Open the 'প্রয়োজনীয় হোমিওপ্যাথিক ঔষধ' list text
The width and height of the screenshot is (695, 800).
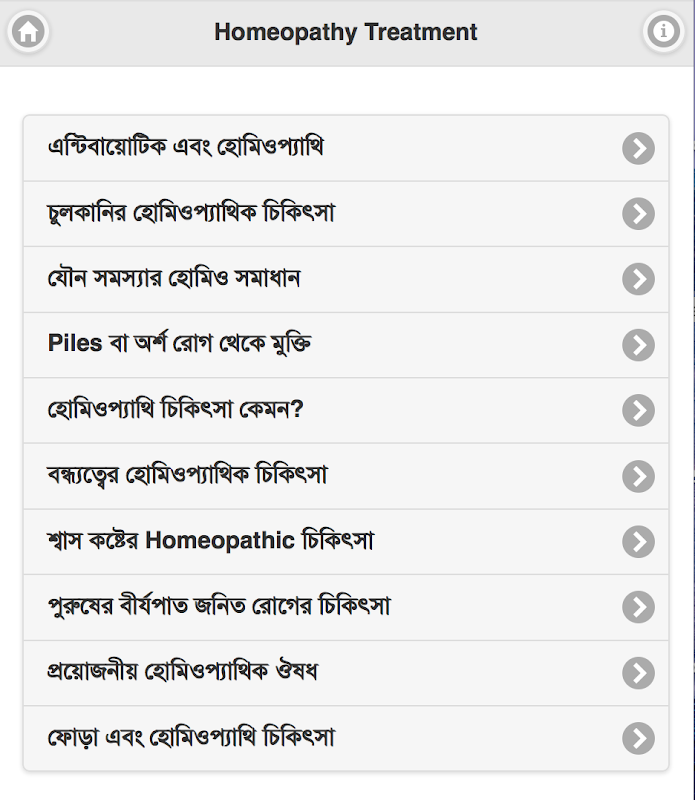click(x=183, y=672)
